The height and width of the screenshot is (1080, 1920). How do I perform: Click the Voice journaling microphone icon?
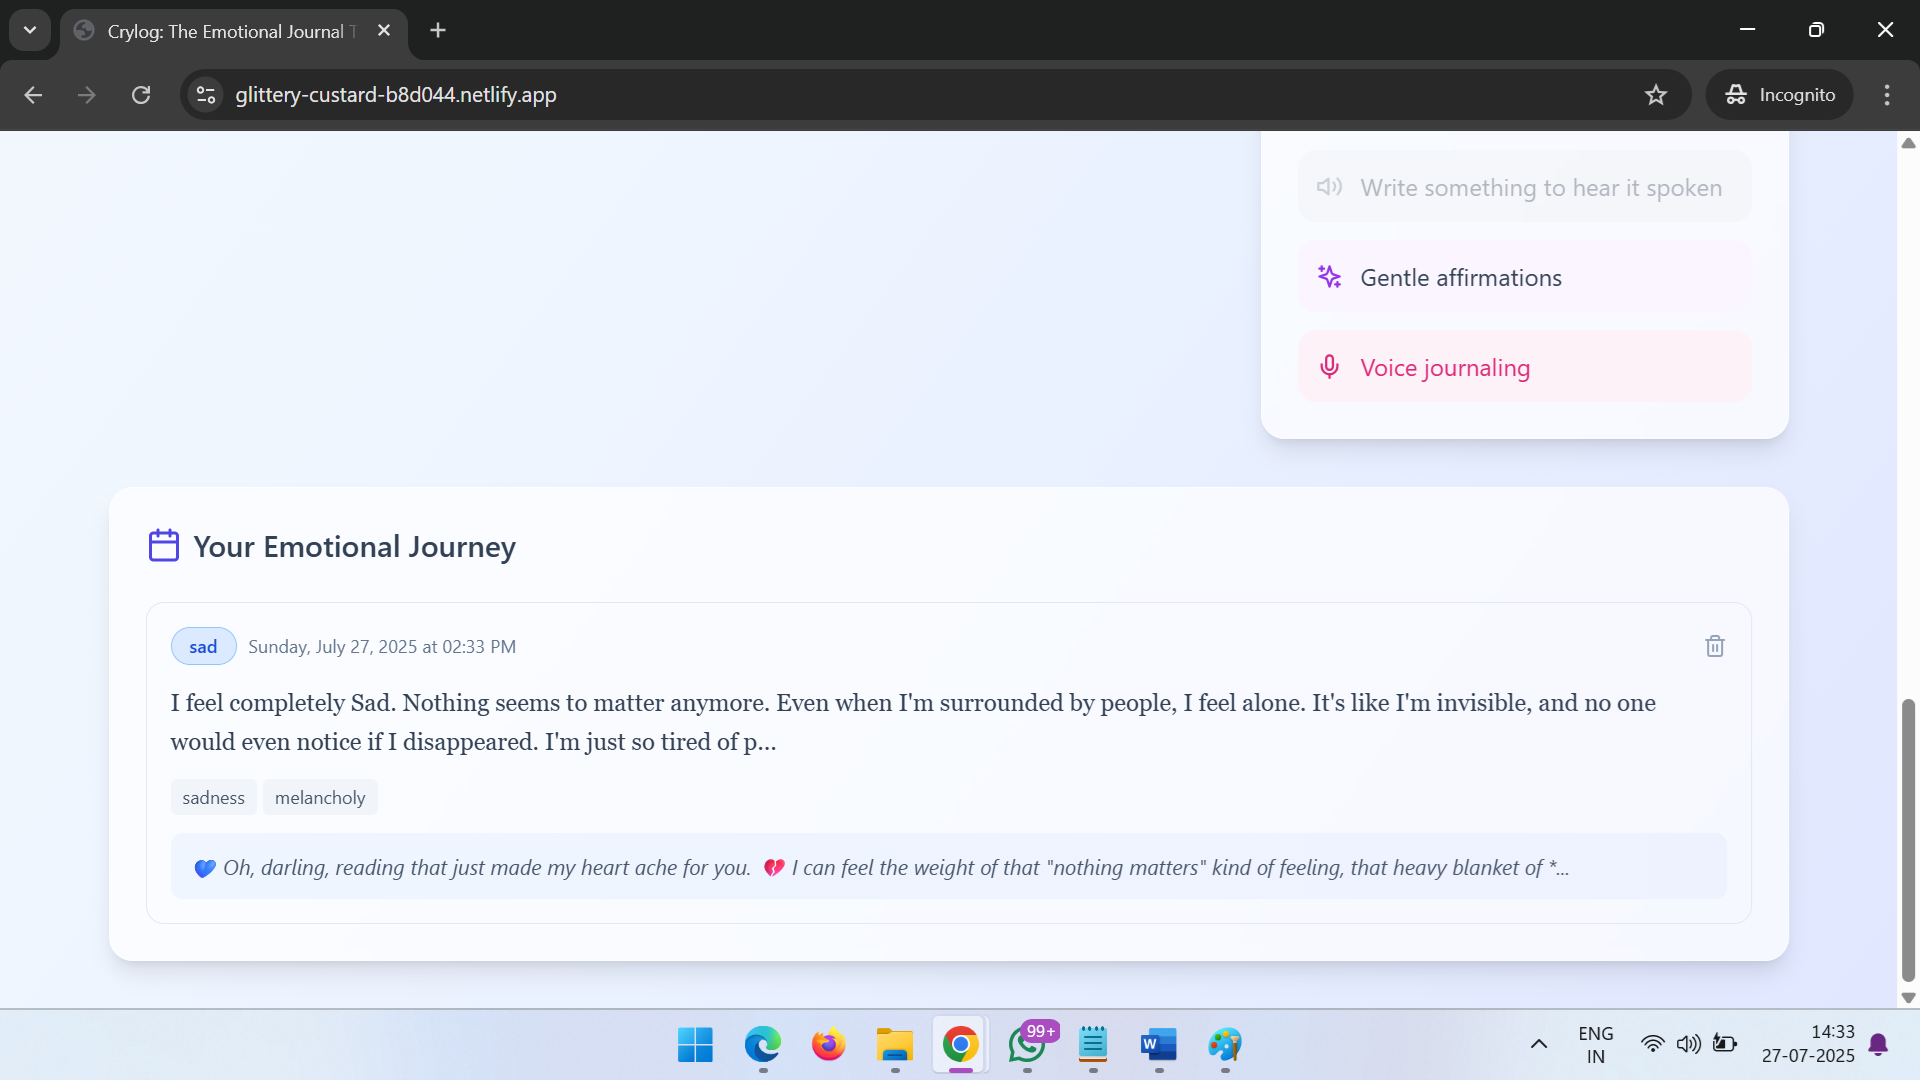[x=1329, y=367]
